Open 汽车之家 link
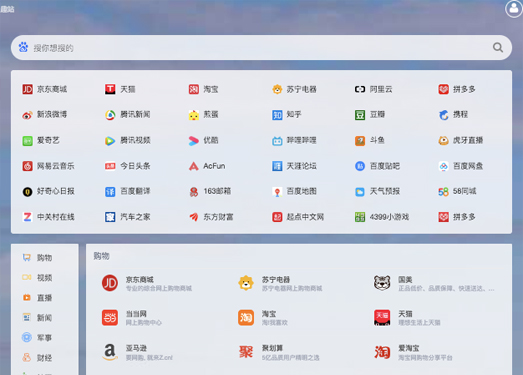523x375 pixels. click(128, 217)
